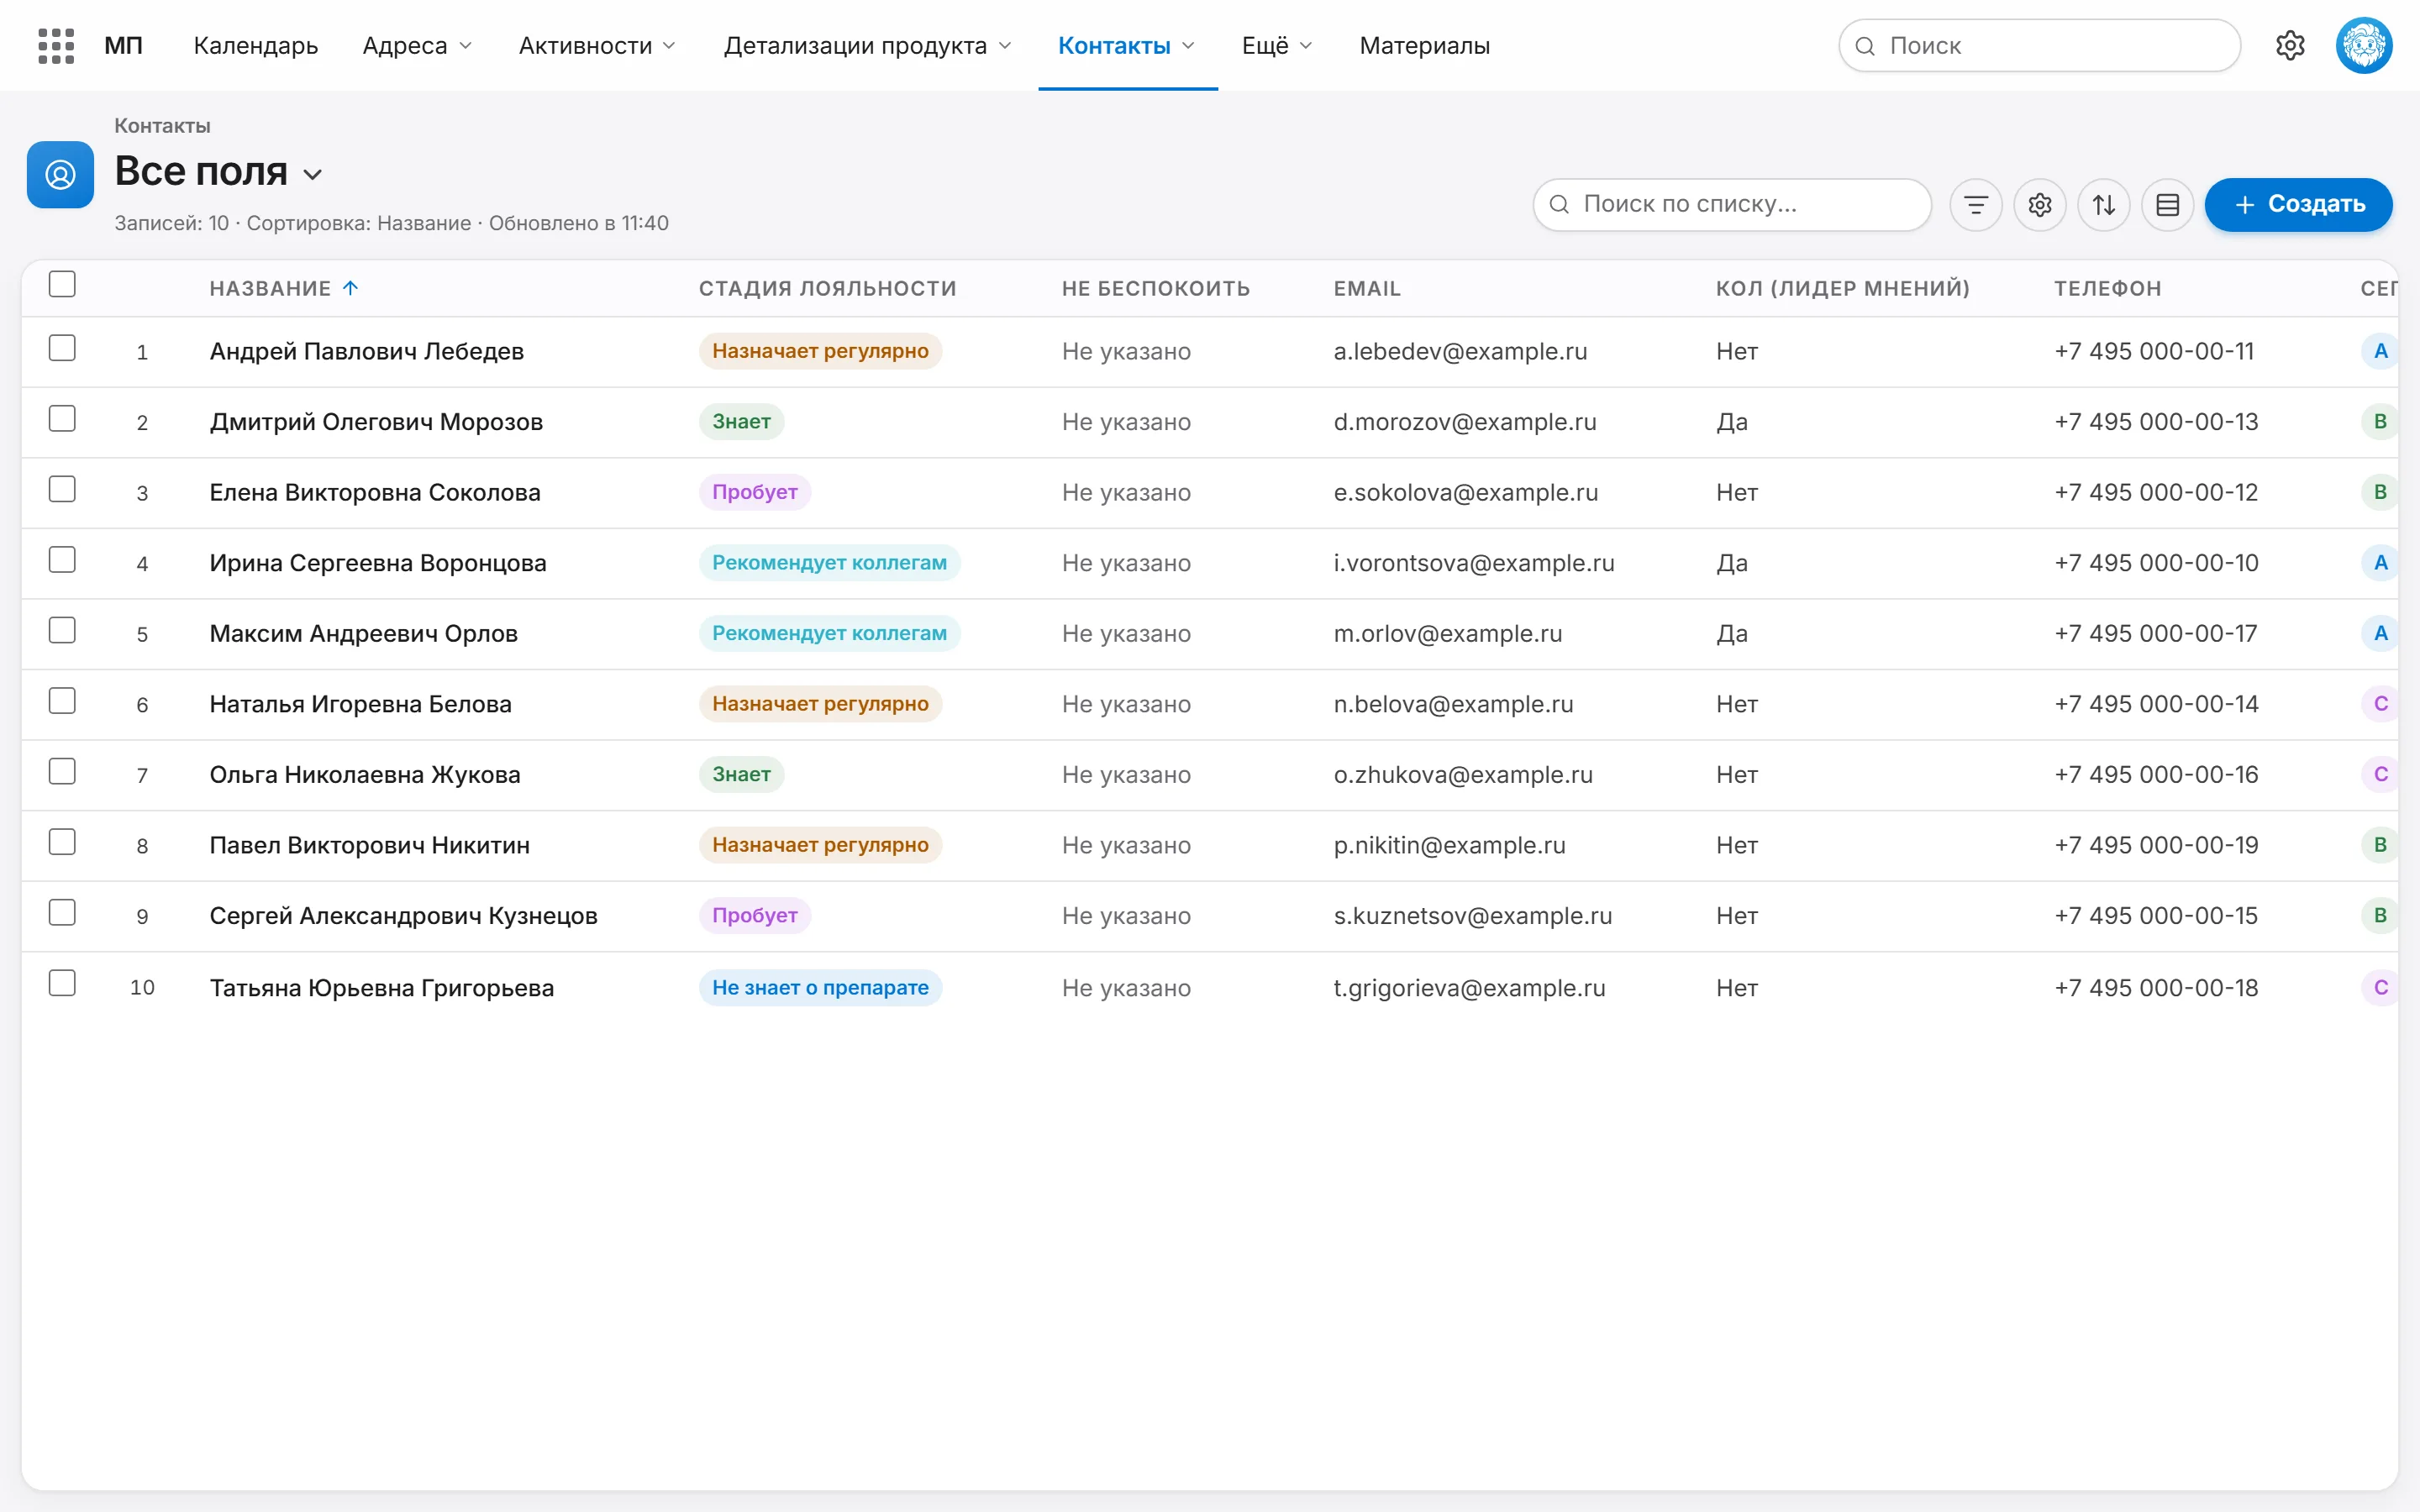The height and width of the screenshot is (1512, 2420).
Task: Expand the Адреса menu chevron
Action: click(465, 46)
